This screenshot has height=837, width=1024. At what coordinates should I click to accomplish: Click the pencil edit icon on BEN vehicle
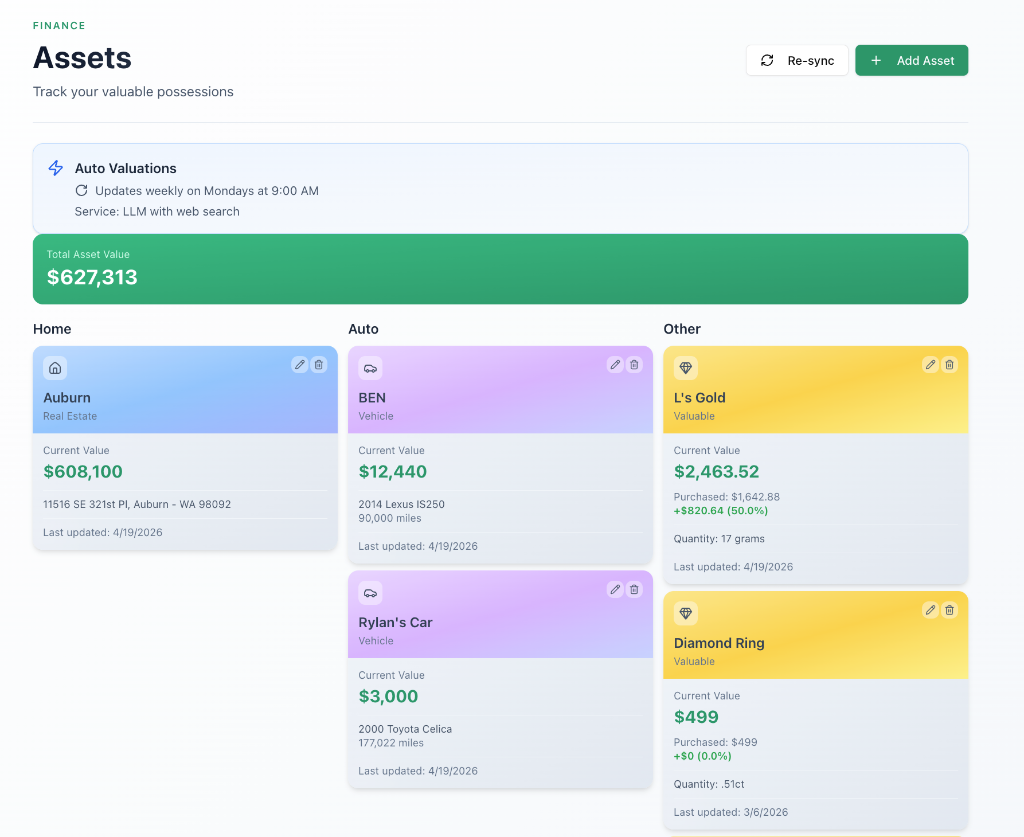tap(615, 364)
